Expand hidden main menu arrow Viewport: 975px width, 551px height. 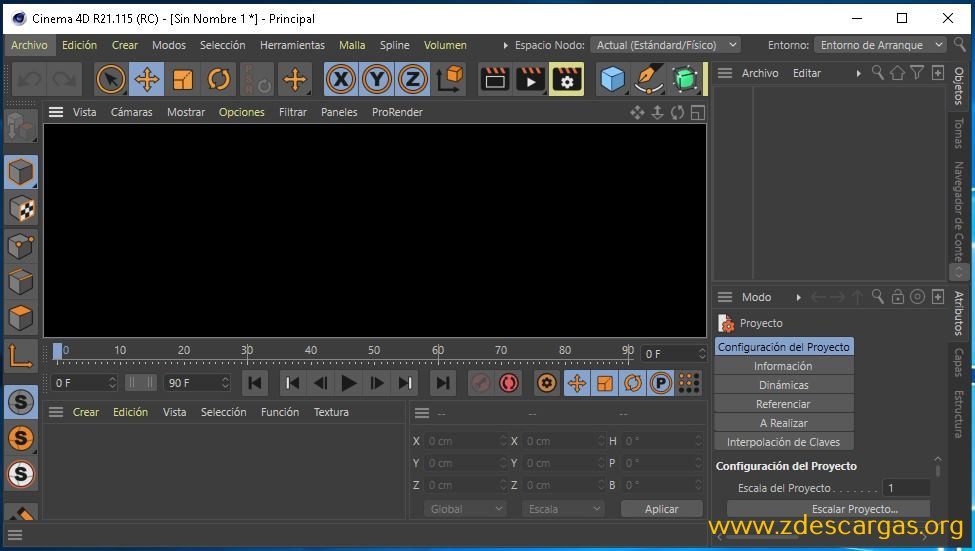(506, 45)
